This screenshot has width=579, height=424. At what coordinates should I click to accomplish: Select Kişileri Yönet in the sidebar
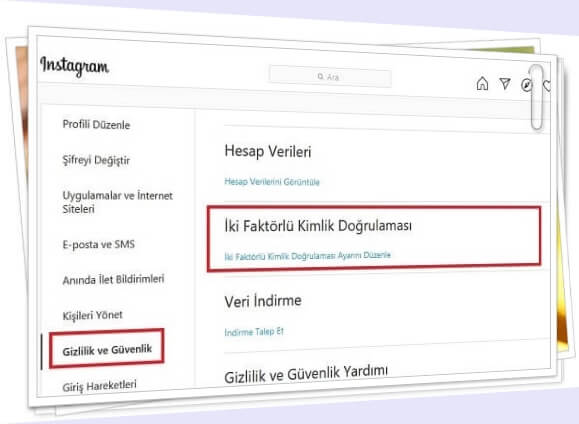(92, 315)
